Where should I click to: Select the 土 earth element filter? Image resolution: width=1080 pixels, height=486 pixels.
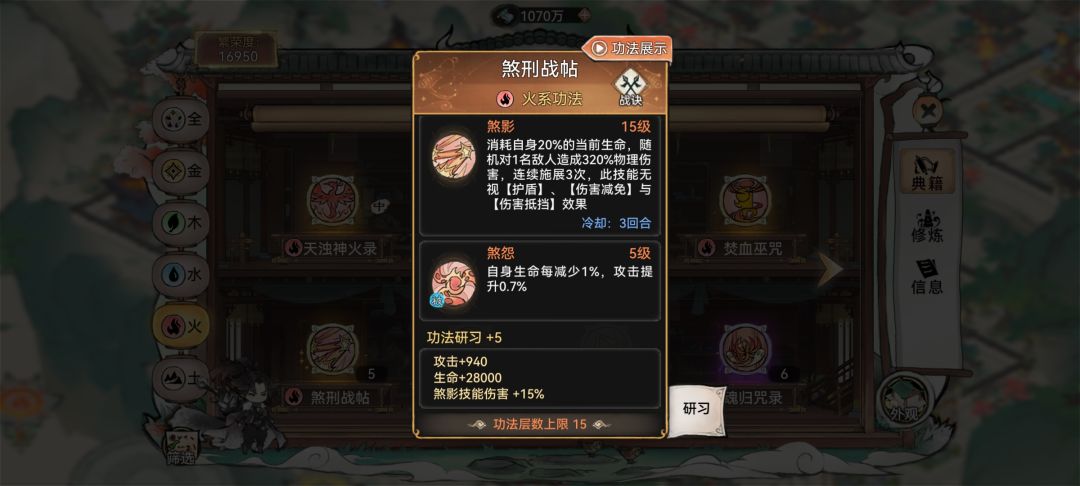click(x=181, y=377)
